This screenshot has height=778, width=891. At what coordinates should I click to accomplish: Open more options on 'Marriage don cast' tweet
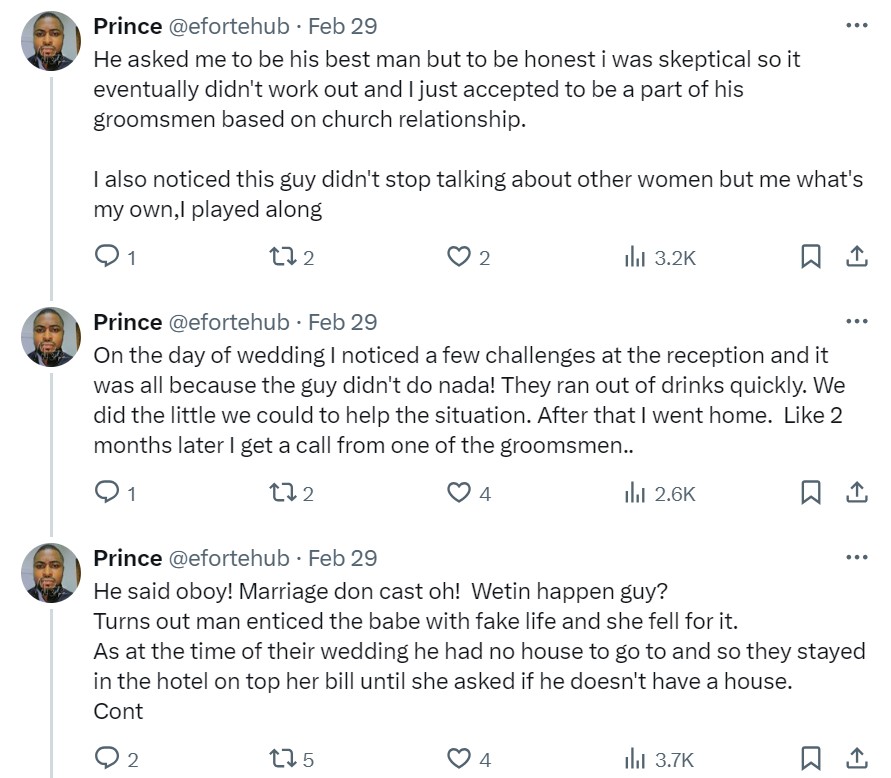(857, 557)
